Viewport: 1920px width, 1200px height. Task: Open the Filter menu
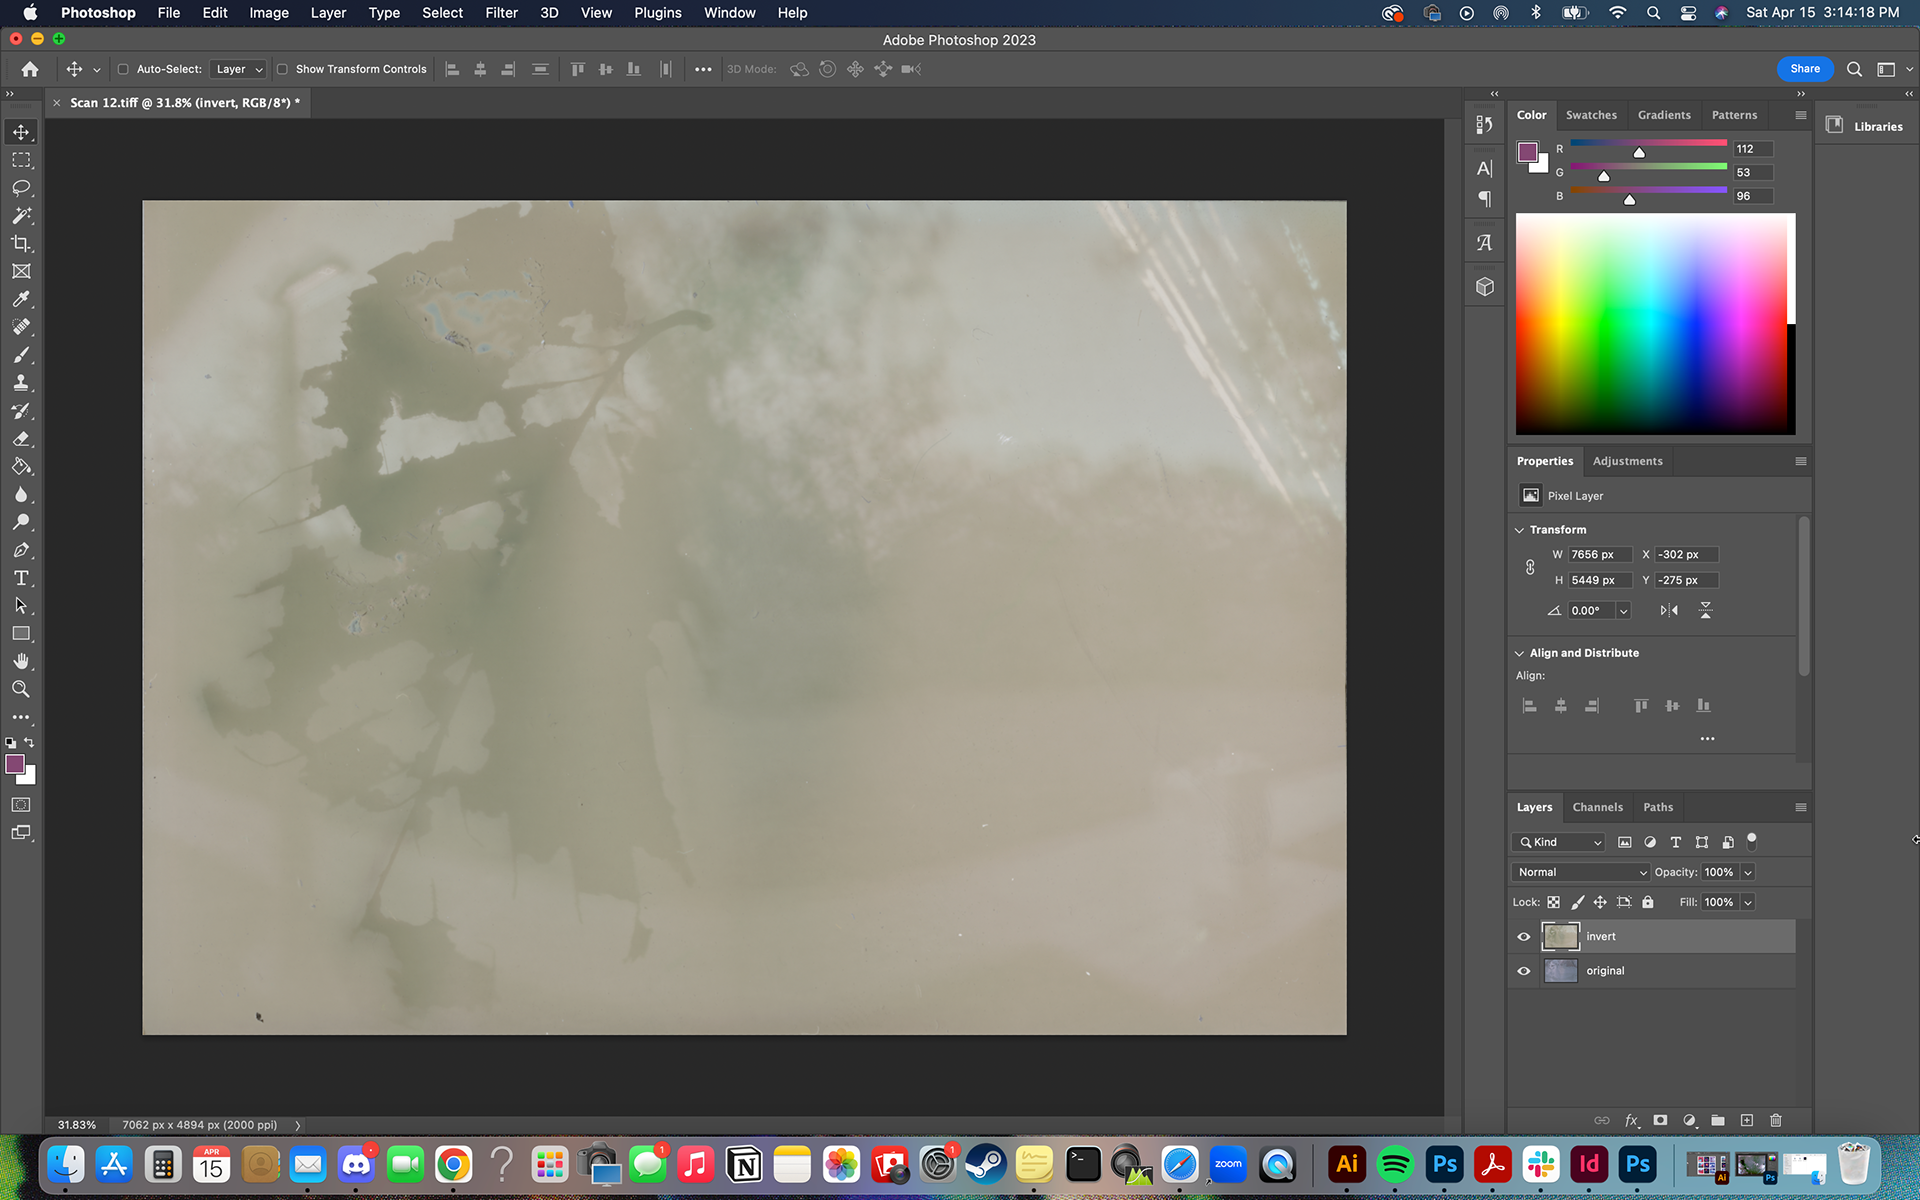(501, 13)
